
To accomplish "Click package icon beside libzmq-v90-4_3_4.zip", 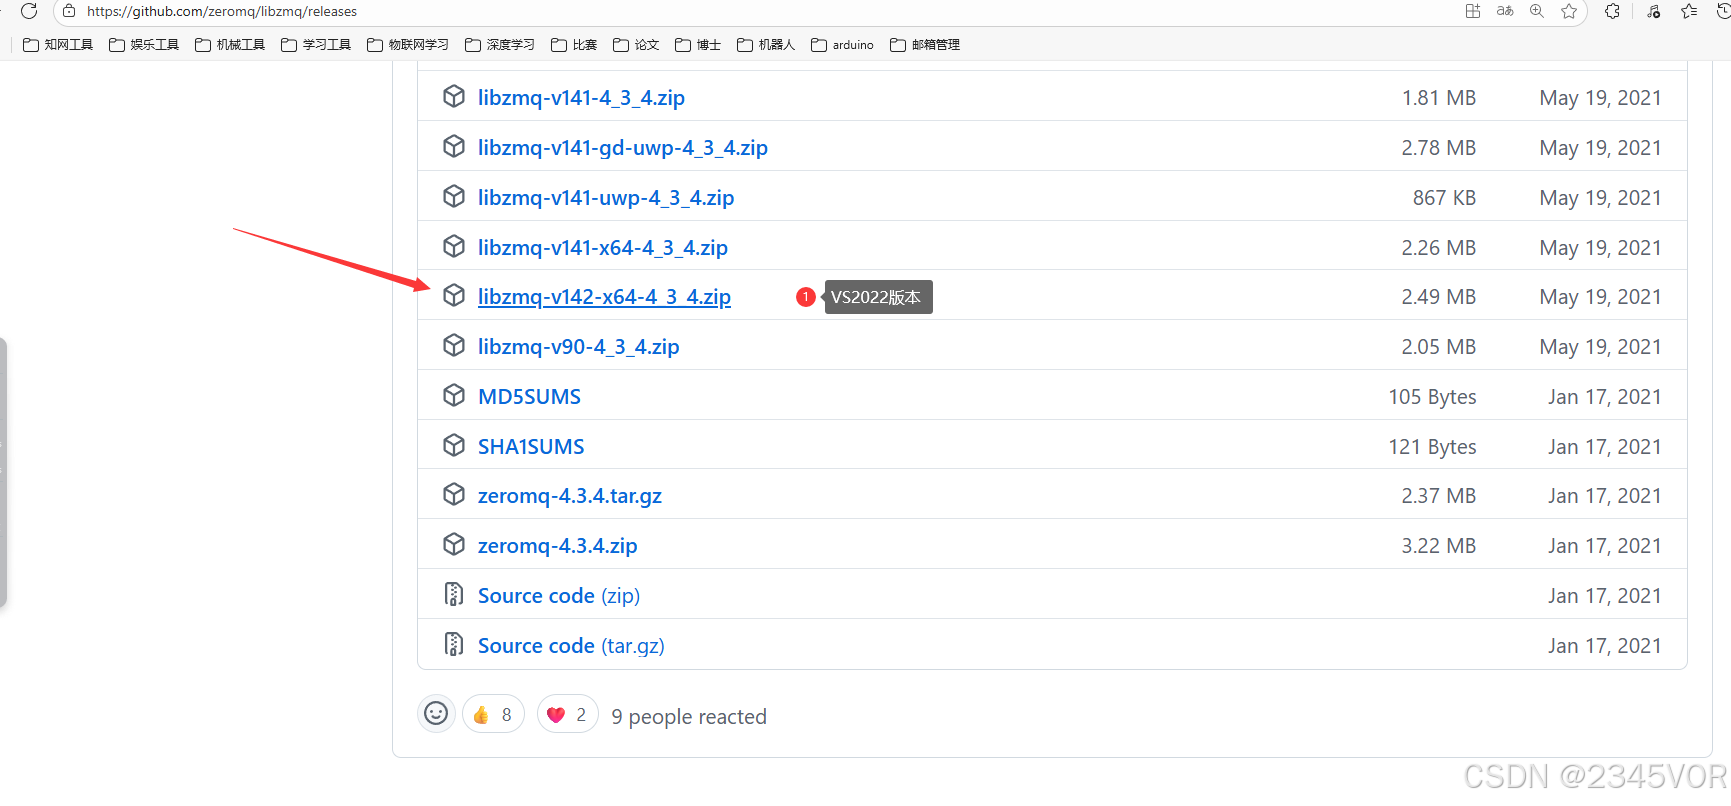I will click(x=454, y=345).
